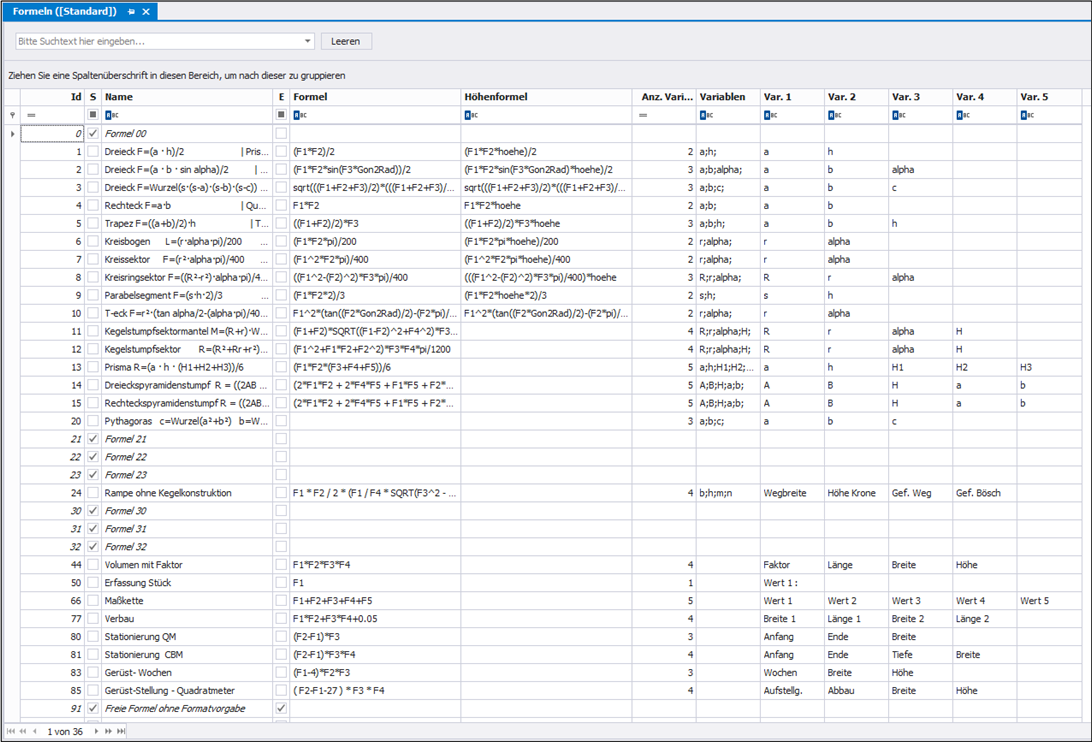Click the filter operator icon for Variablen column

click(705, 116)
